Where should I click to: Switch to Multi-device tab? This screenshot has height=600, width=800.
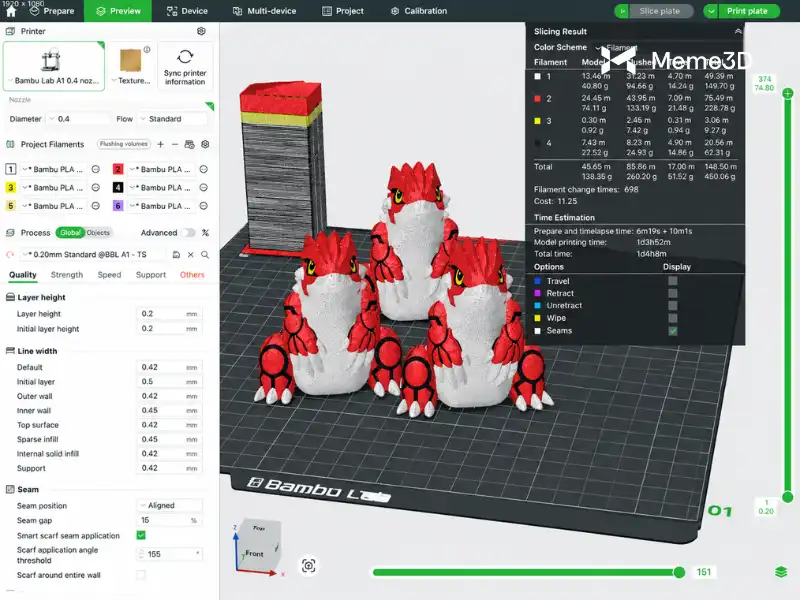click(x=264, y=11)
